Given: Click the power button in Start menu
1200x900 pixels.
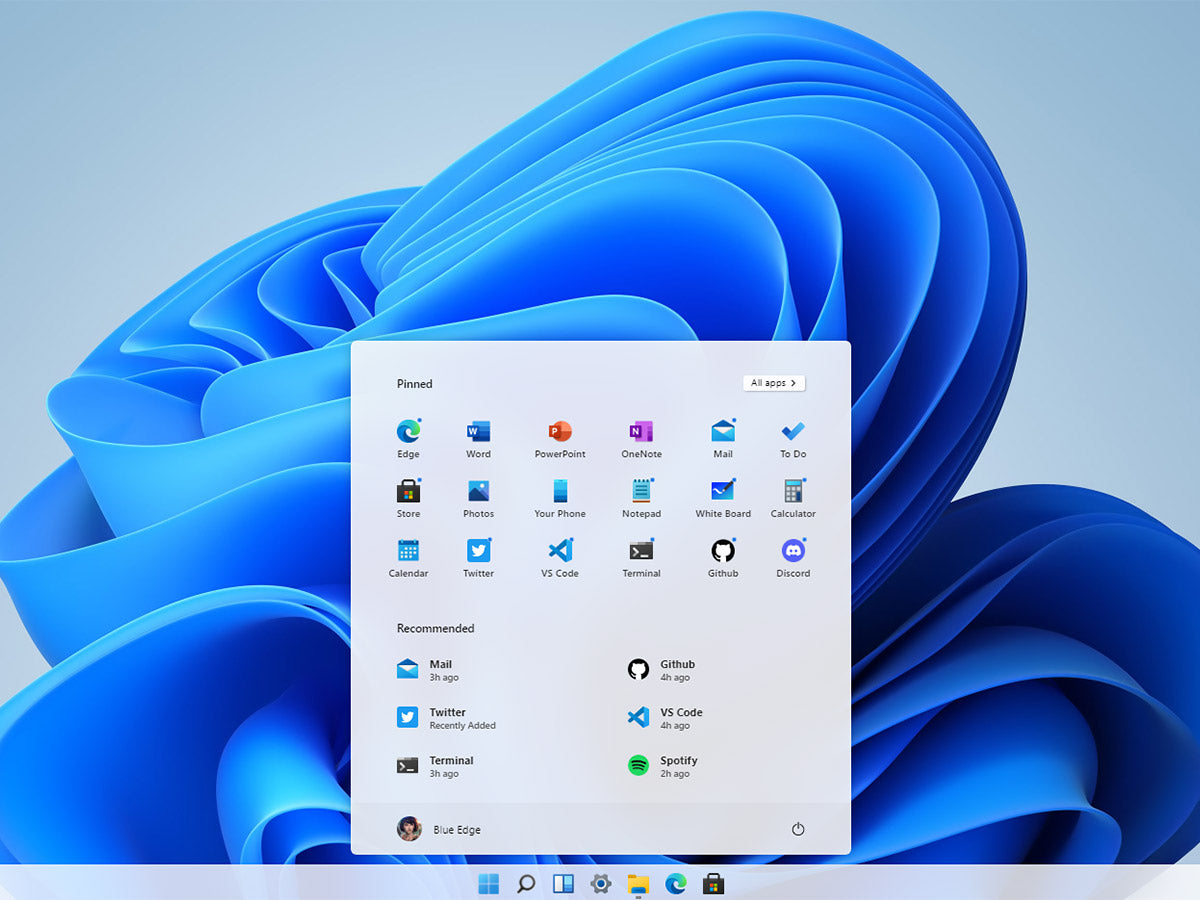Looking at the screenshot, I should click(x=798, y=829).
